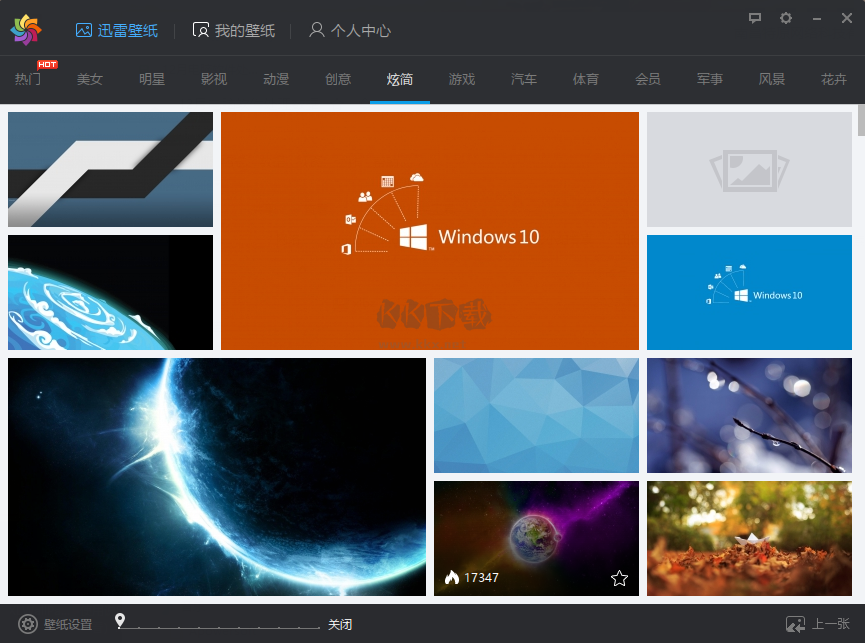Select the 动漫 category
Screen dimensions: 865x643
pyautogui.click(x=276, y=79)
